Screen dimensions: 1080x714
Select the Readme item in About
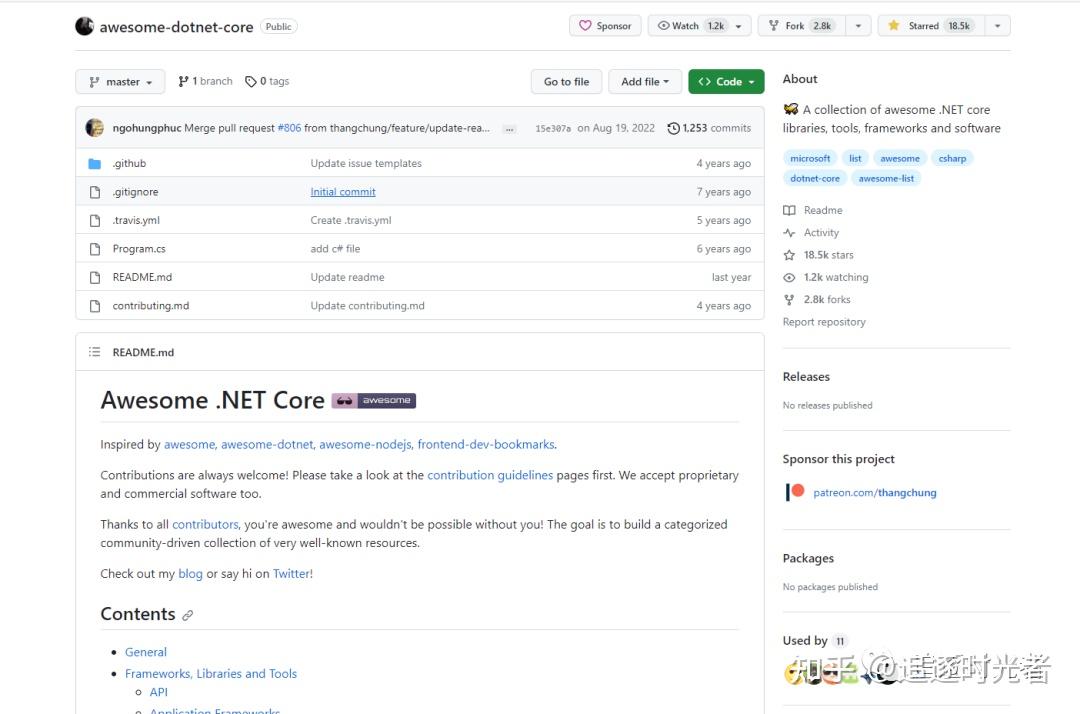click(822, 210)
